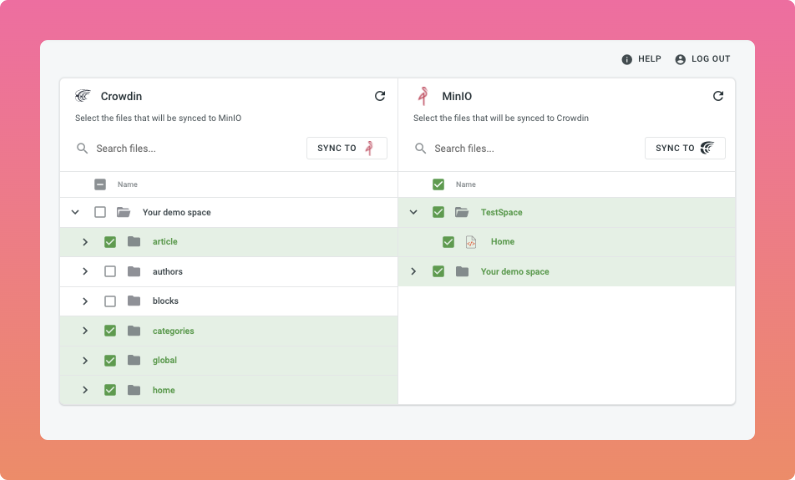Click the blocks folder icon
795x480 pixels.
click(134, 301)
